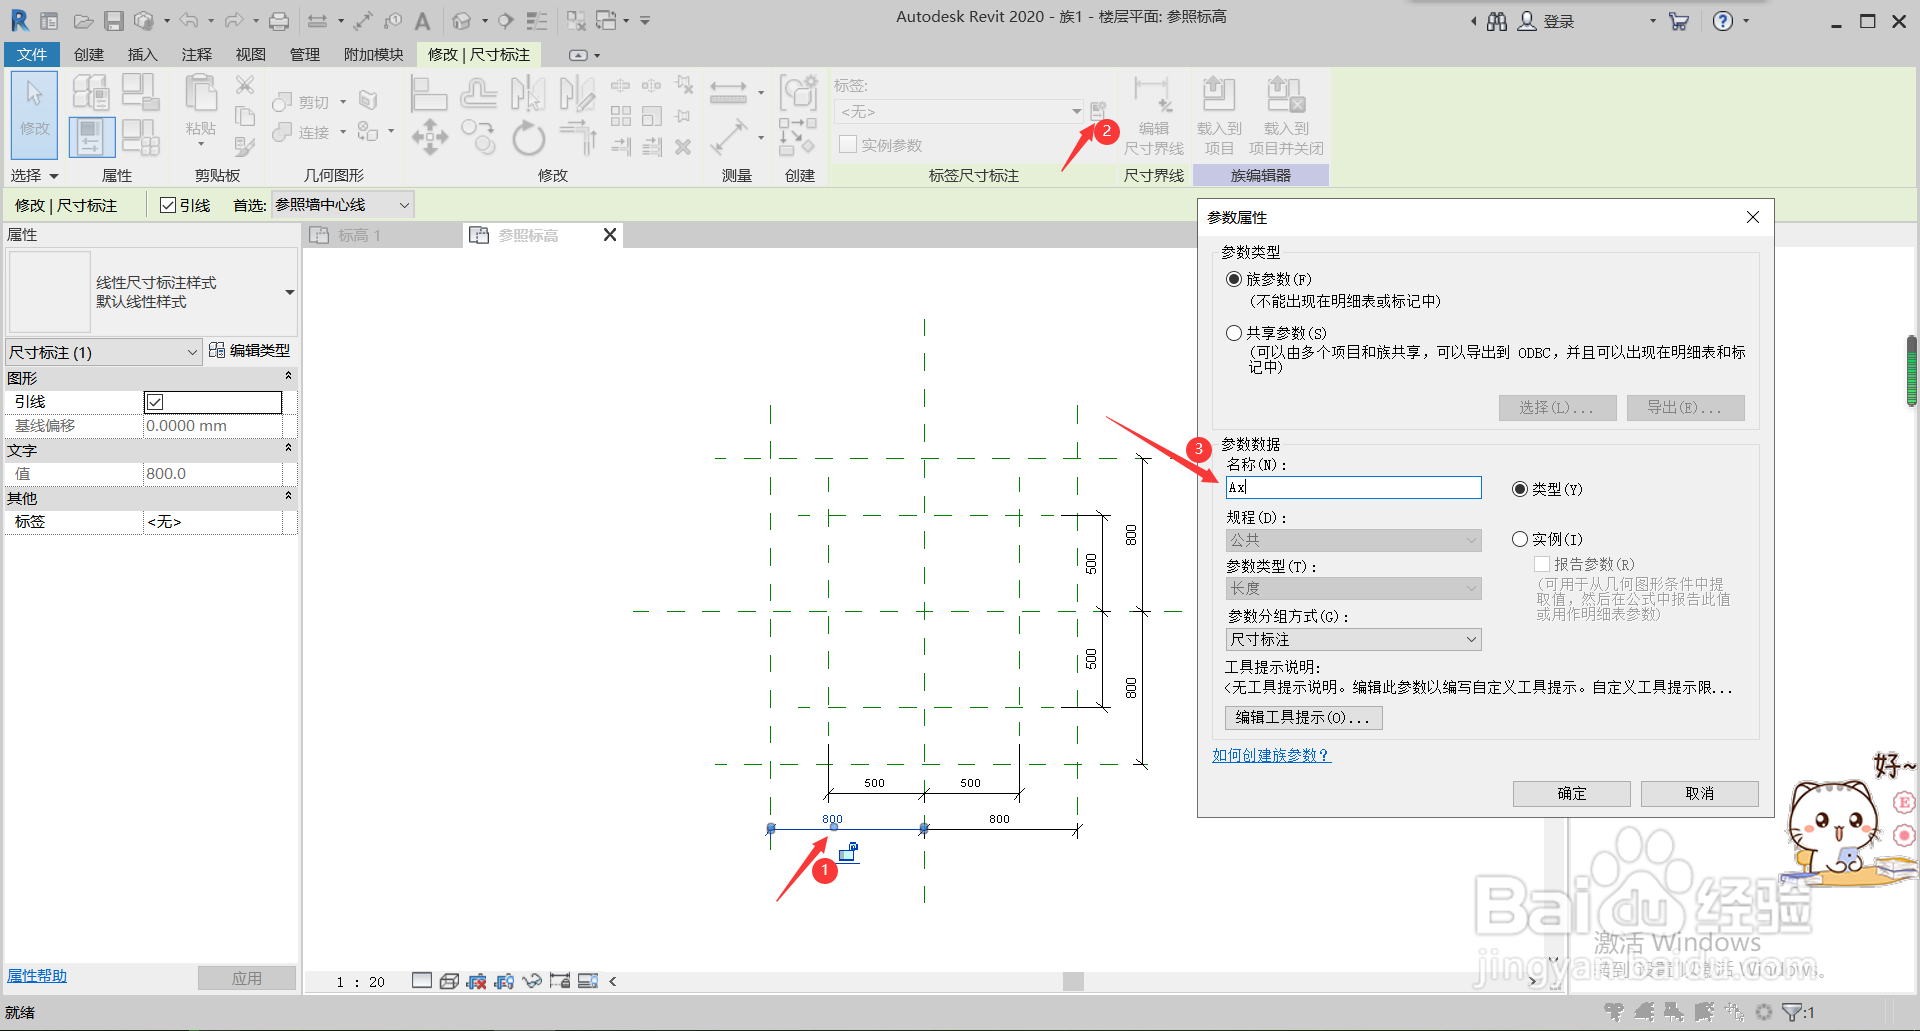This screenshot has height=1031, width=1920.
Task: Switch to the Annotate ribbon tab
Action: pos(196,54)
